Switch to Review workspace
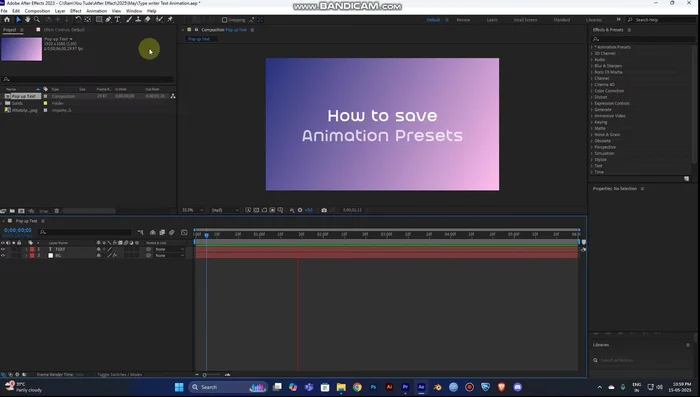Screen dimensions: 700x397 click(x=463, y=20)
